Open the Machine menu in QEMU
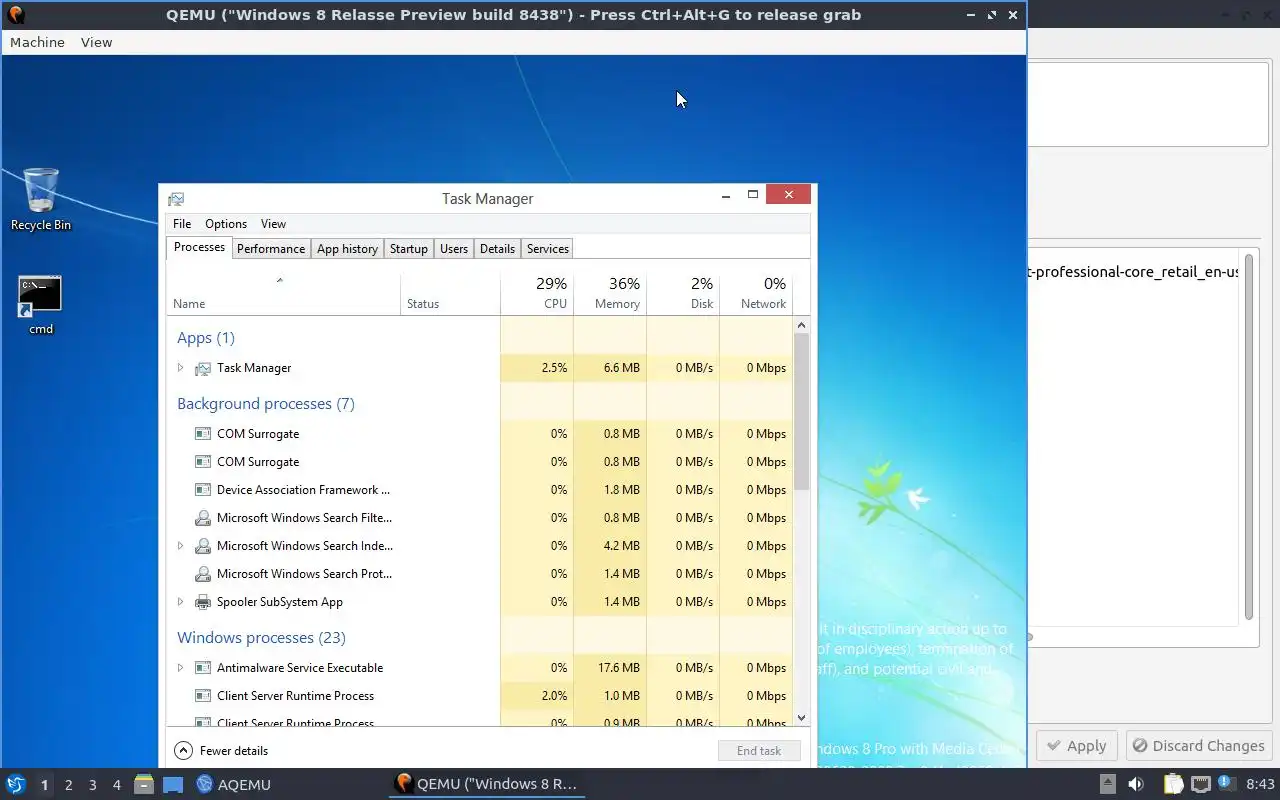Image resolution: width=1280 pixels, height=800 pixels. tap(37, 42)
